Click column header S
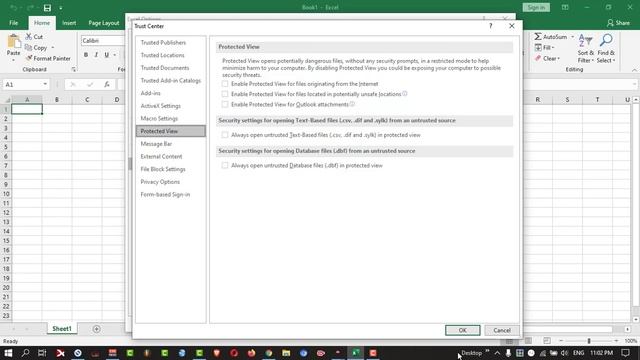The width and height of the screenshot is (640, 360). point(567,100)
